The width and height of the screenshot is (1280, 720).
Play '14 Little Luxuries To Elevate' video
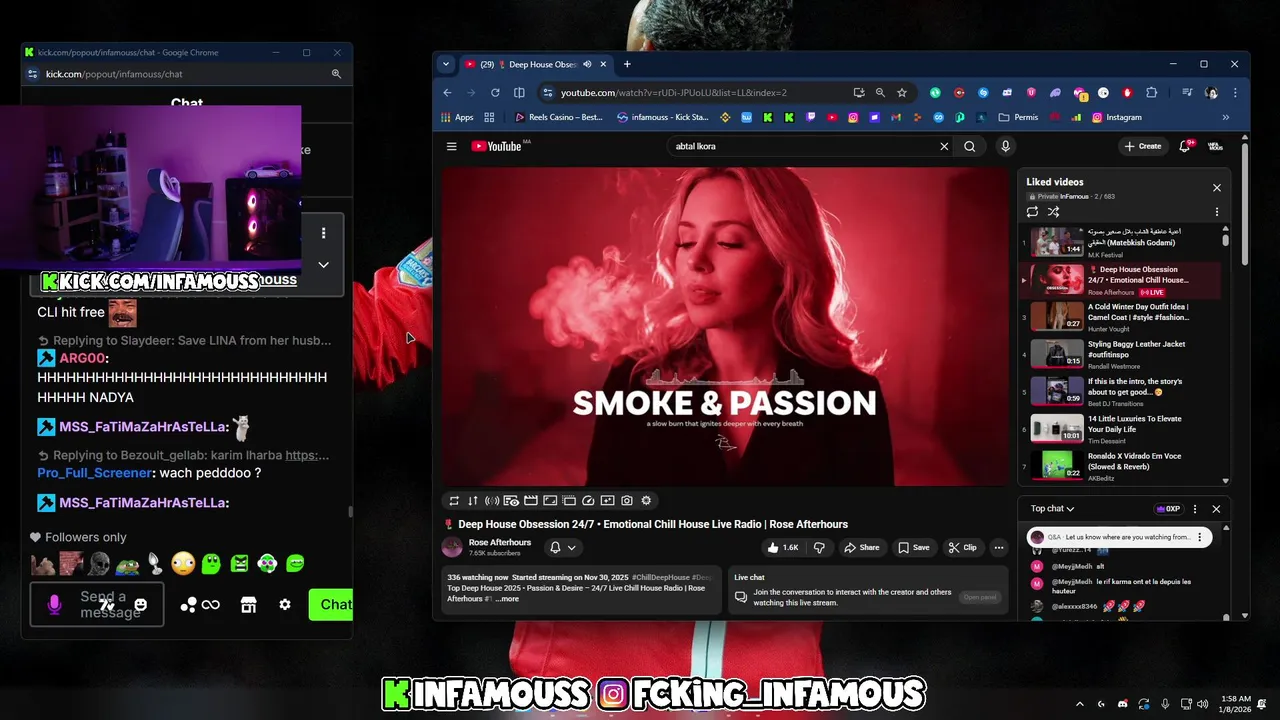[1120, 428]
